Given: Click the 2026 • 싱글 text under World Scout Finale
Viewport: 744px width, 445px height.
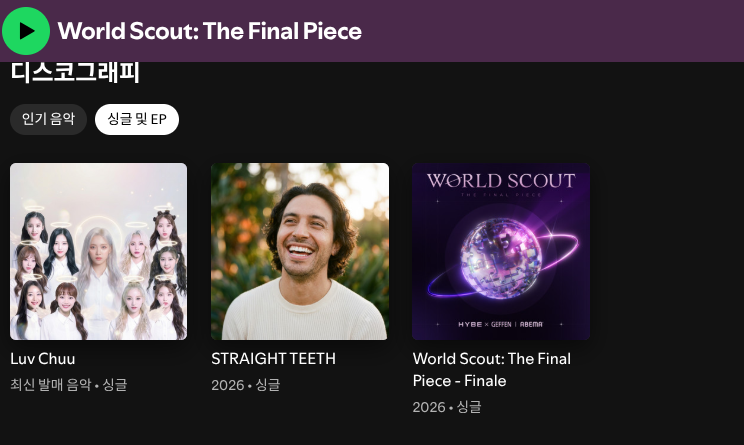Looking at the screenshot, I should pos(447,407).
